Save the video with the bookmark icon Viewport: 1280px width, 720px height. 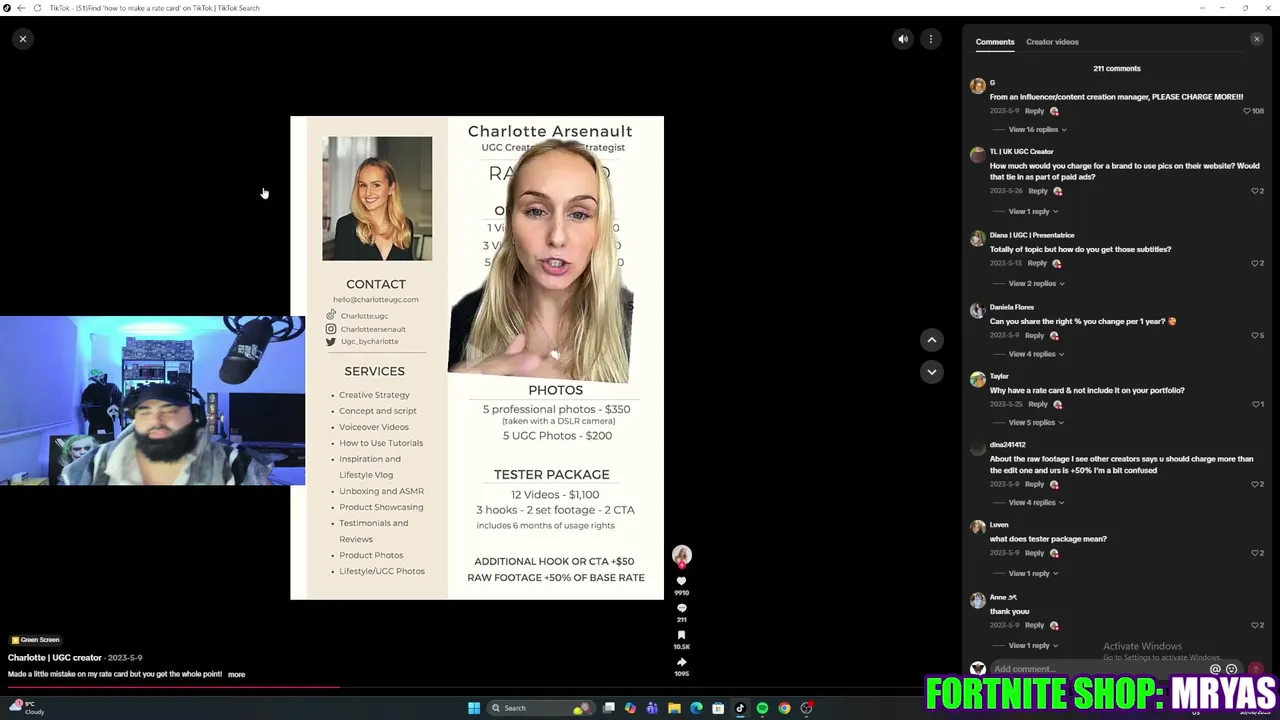coord(681,635)
